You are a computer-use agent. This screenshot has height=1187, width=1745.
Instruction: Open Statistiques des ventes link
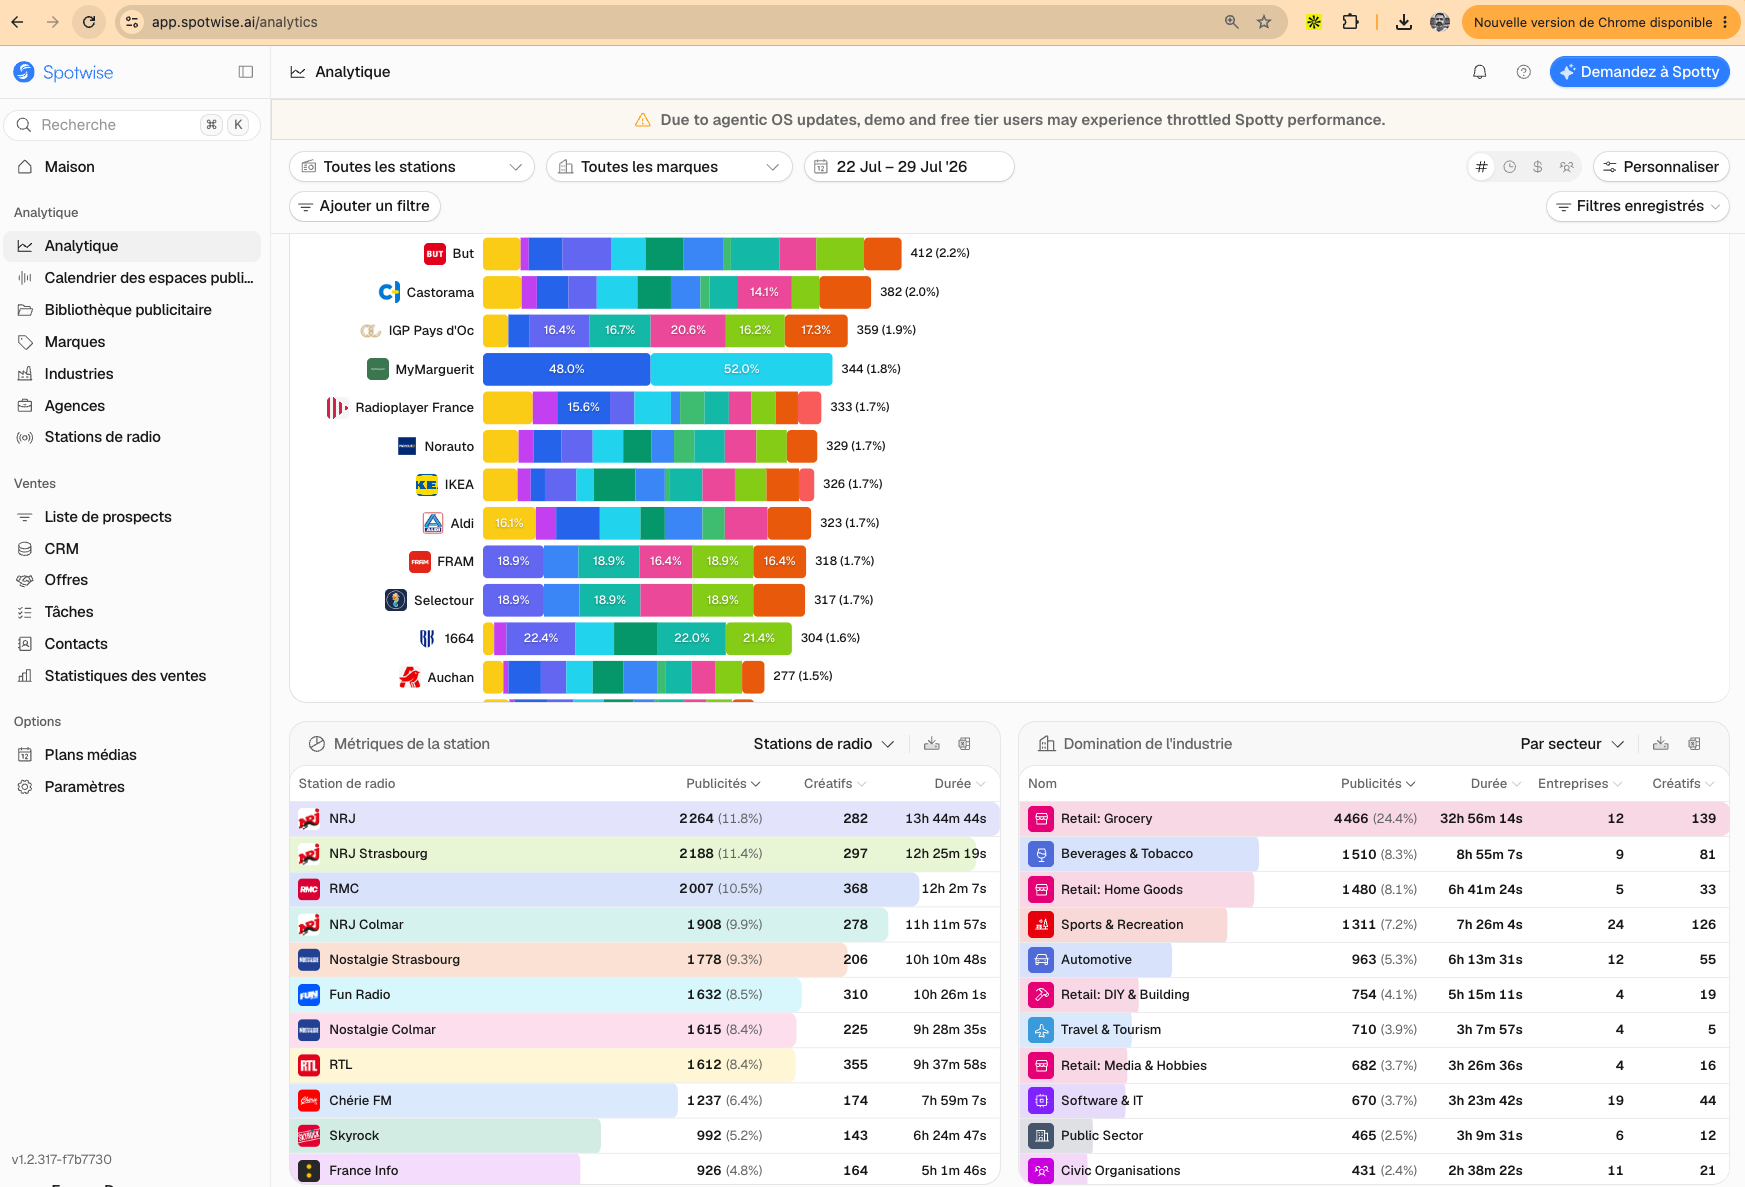[x=132, y=676]
